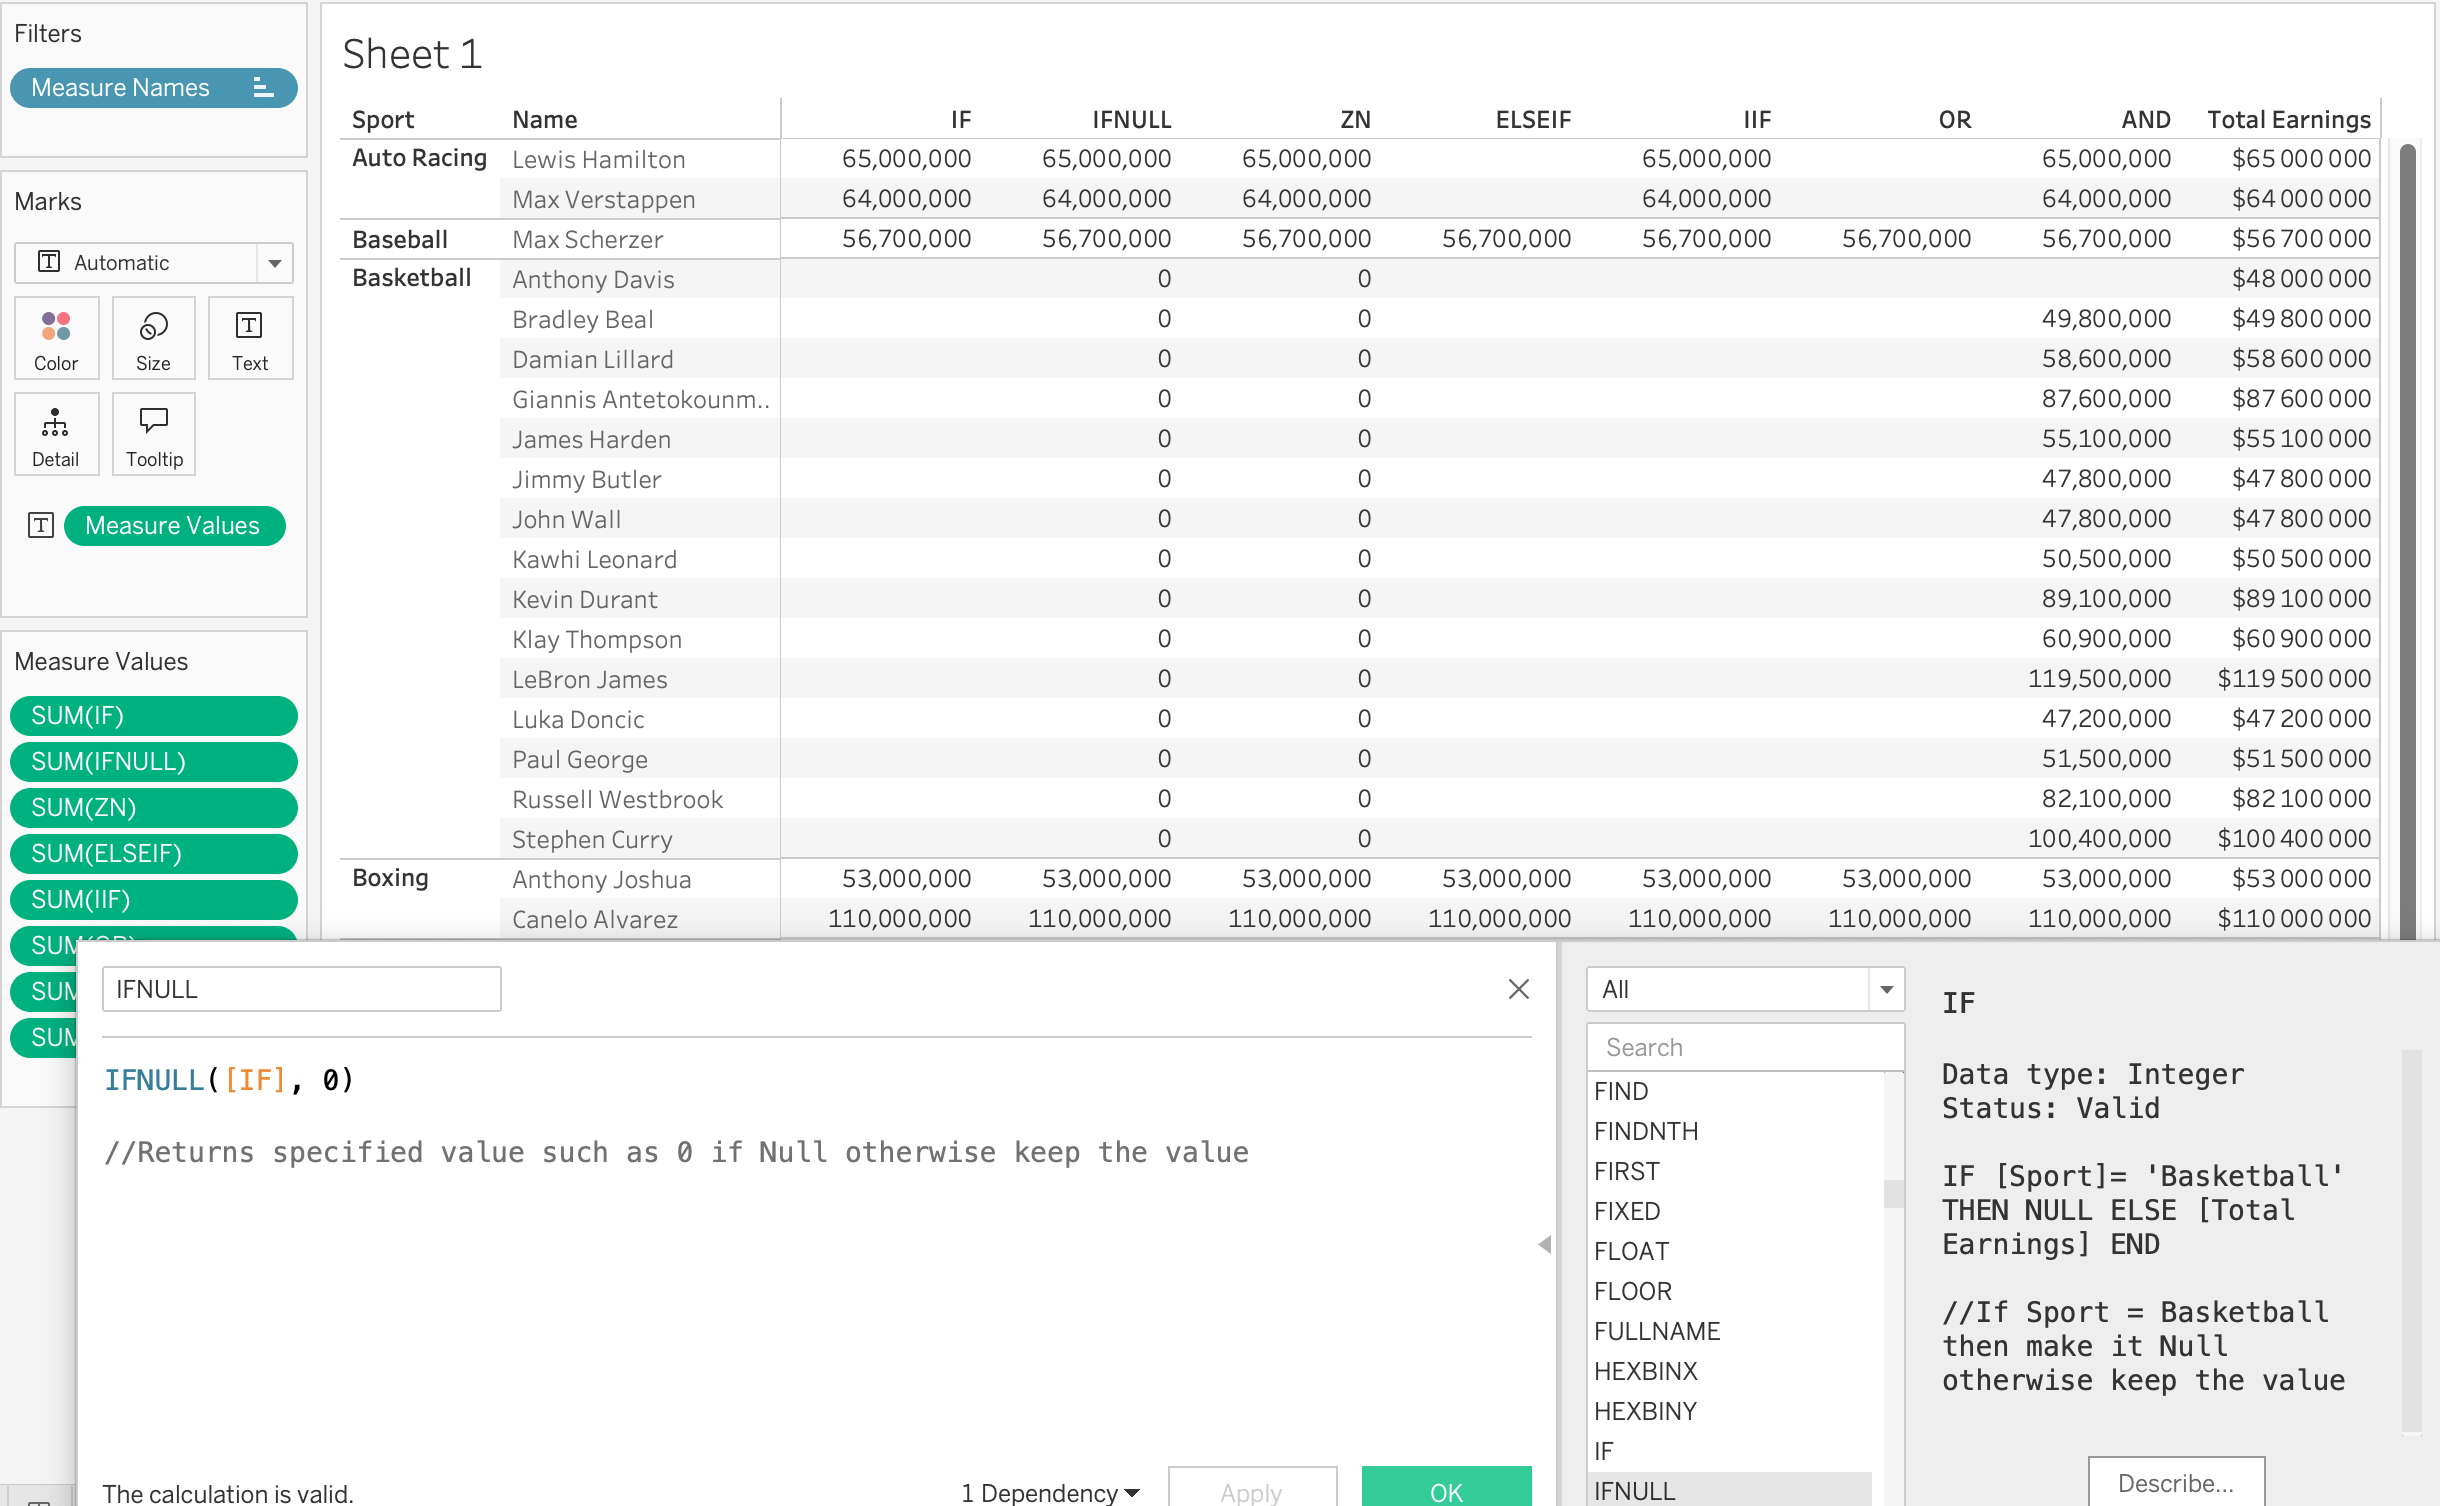Image resolution: width=2440 pixels, height=1506 pixels.
Task: Click the function Search field
Action: [x=1744, y=1047]
